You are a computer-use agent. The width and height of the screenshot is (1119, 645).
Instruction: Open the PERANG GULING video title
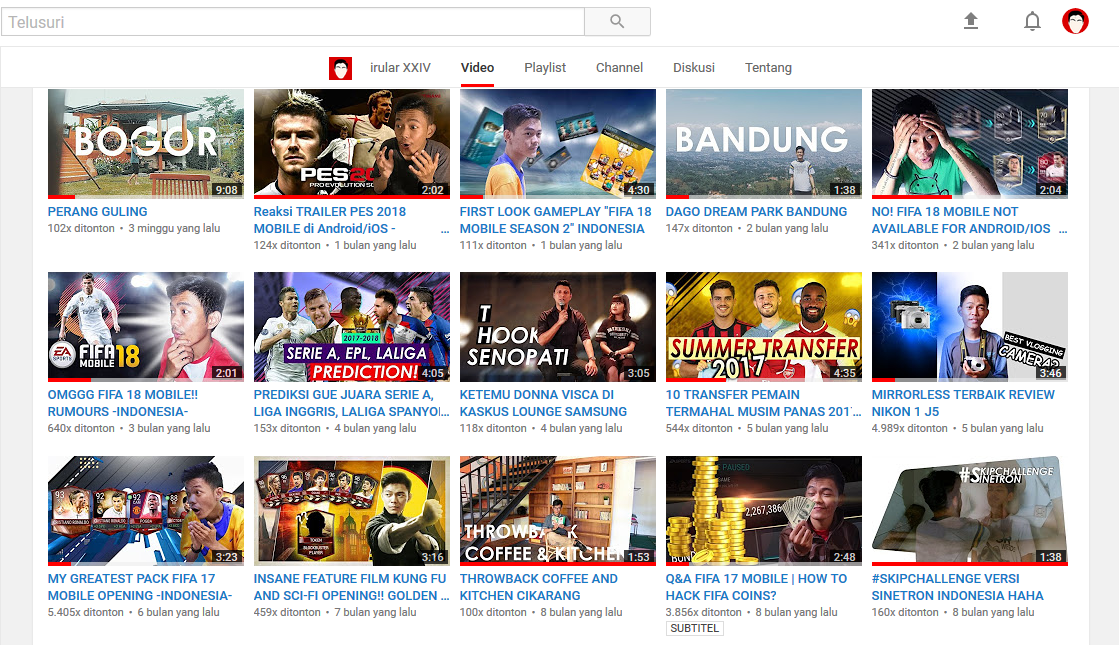tap(98, 212)
